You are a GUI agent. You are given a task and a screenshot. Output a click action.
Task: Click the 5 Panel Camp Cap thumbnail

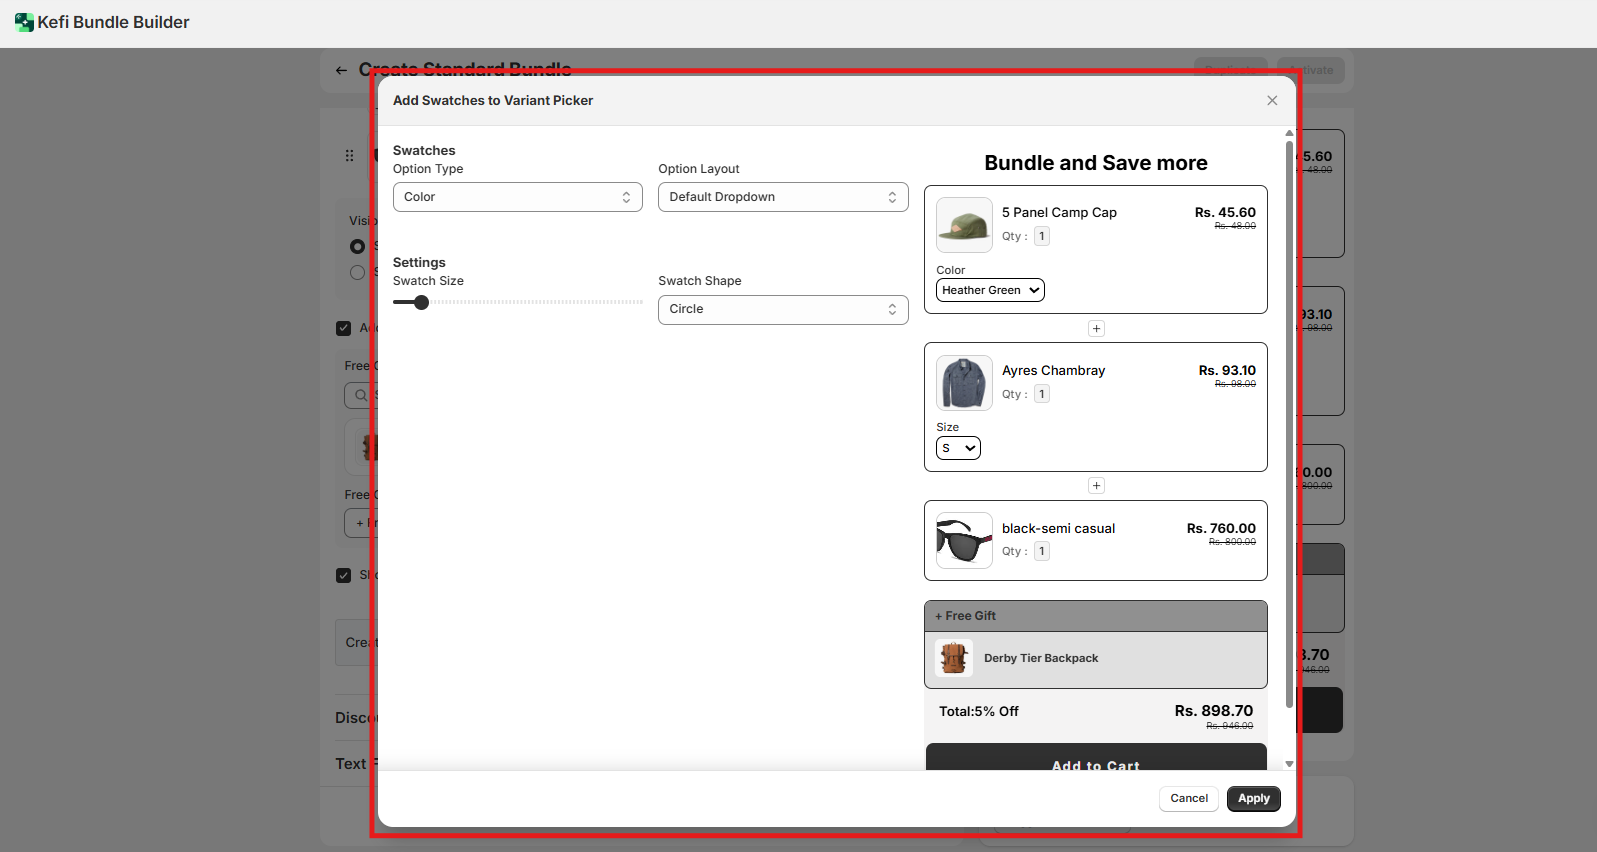[964, 225]
